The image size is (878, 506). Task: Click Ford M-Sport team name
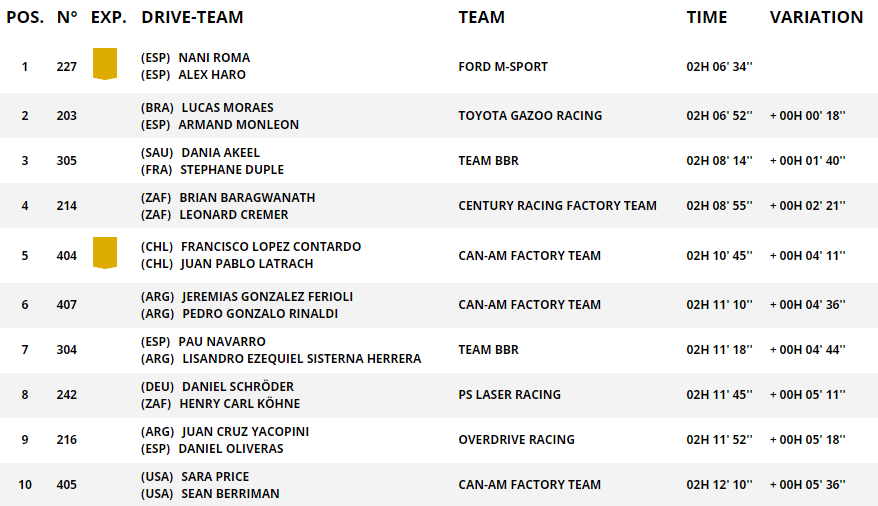[x=503, y=67]
